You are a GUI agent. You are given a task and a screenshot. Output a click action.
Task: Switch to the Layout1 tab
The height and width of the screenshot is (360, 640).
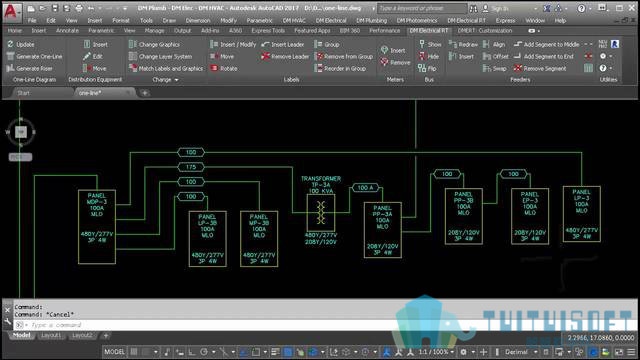(x=51, y=335)
